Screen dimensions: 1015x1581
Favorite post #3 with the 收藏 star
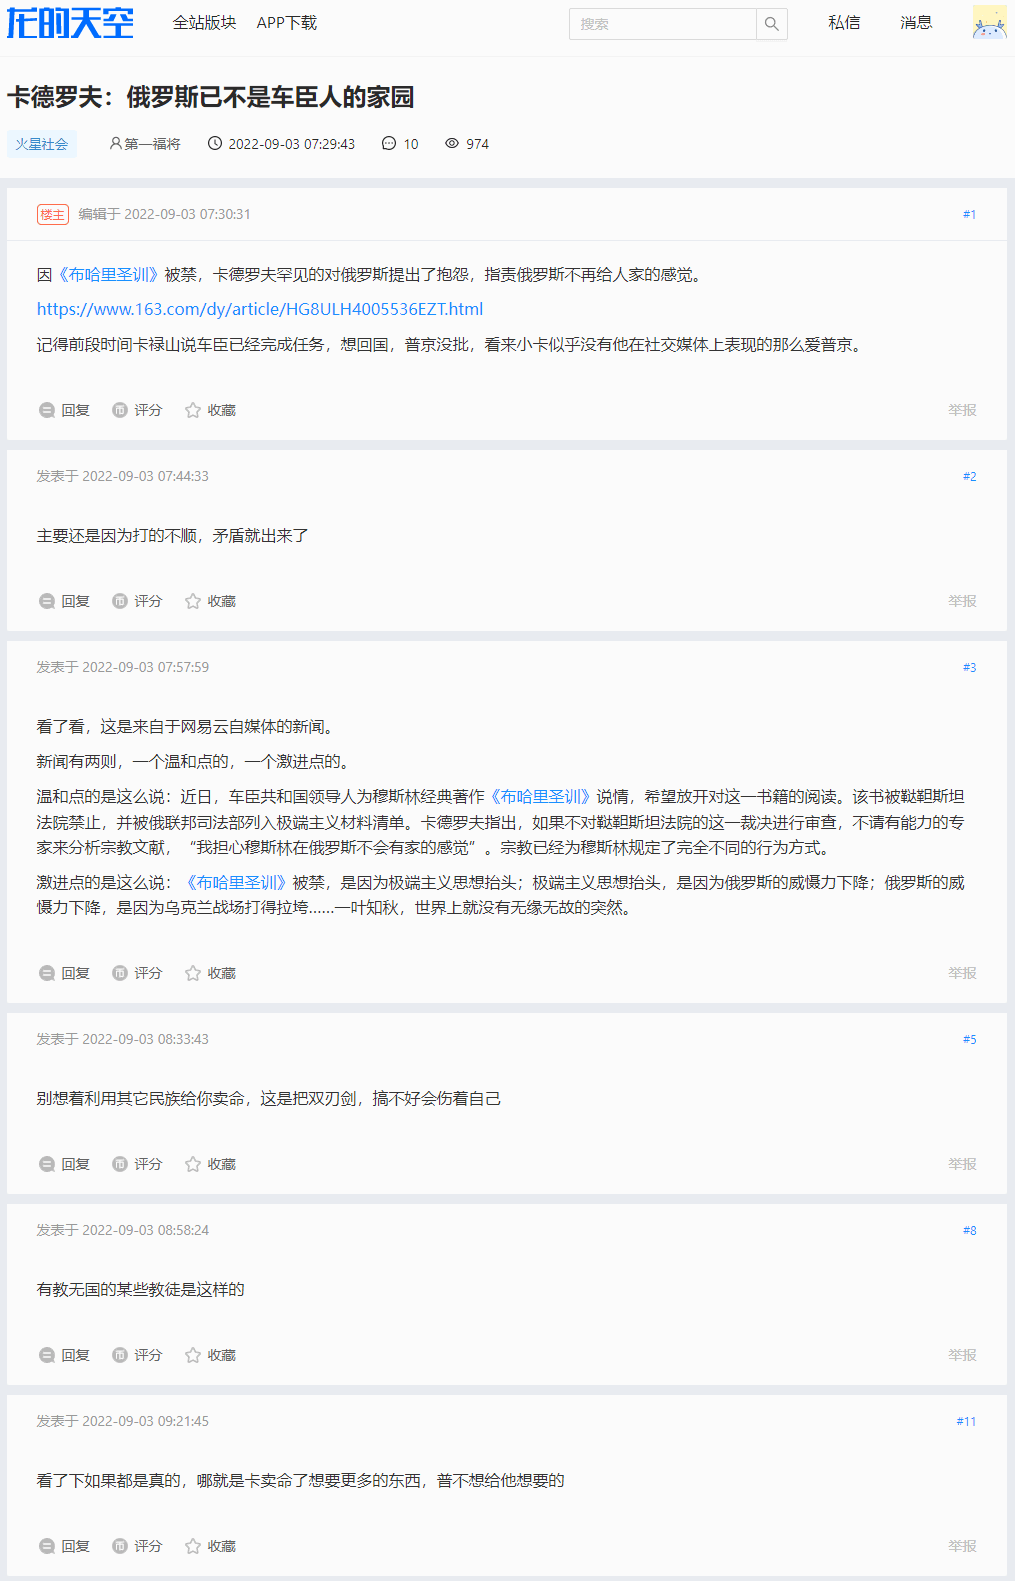point(210,973)
